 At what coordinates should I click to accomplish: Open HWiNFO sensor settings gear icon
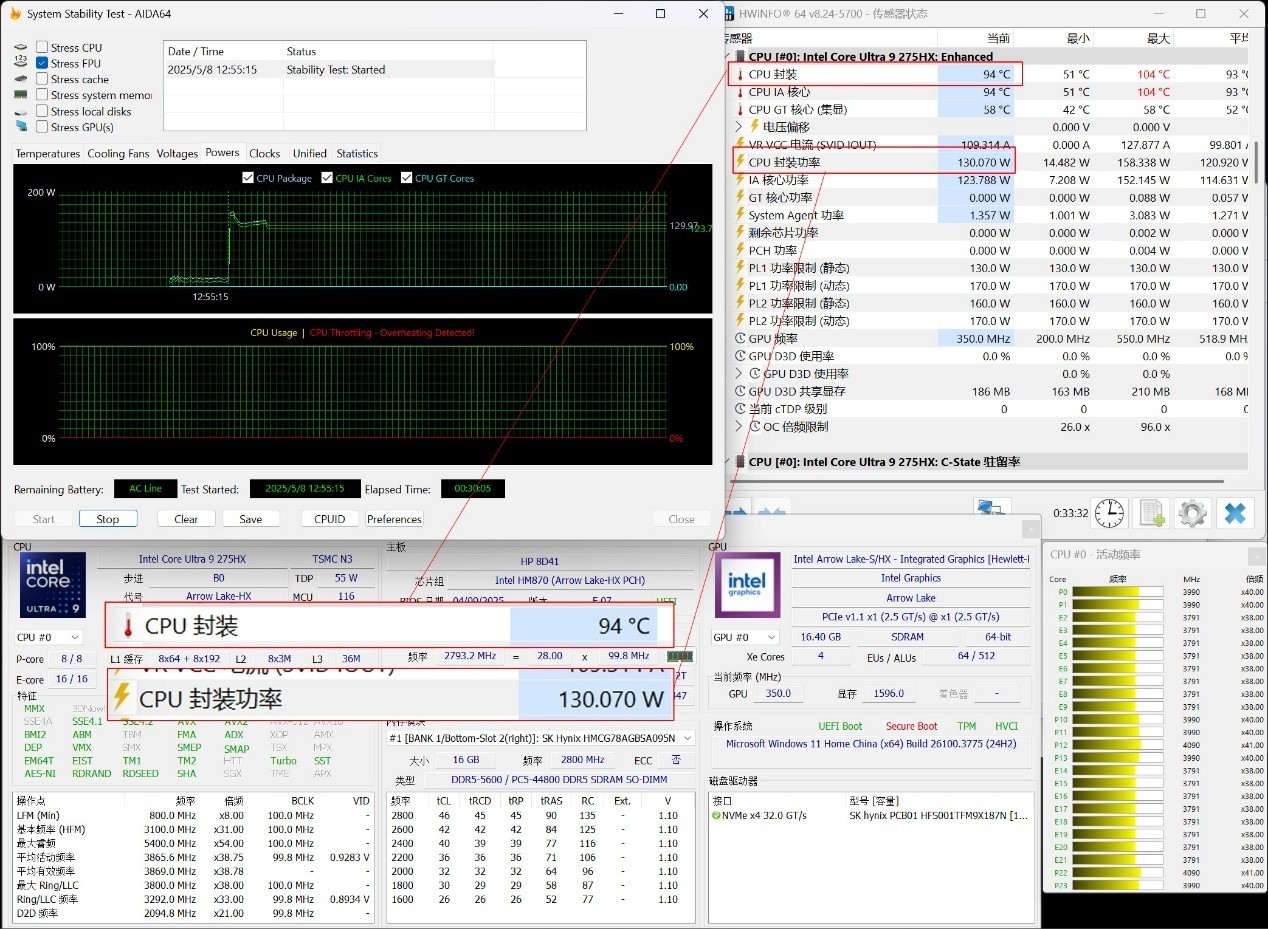click(1193, 513)
